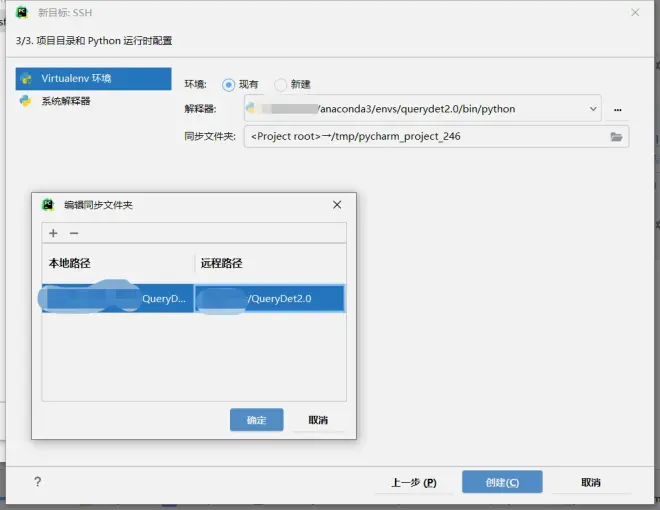The height and width of the screenshot is (510, 660).
Task: Click the 同步文件夹 path input field
Action: (427, 137)
